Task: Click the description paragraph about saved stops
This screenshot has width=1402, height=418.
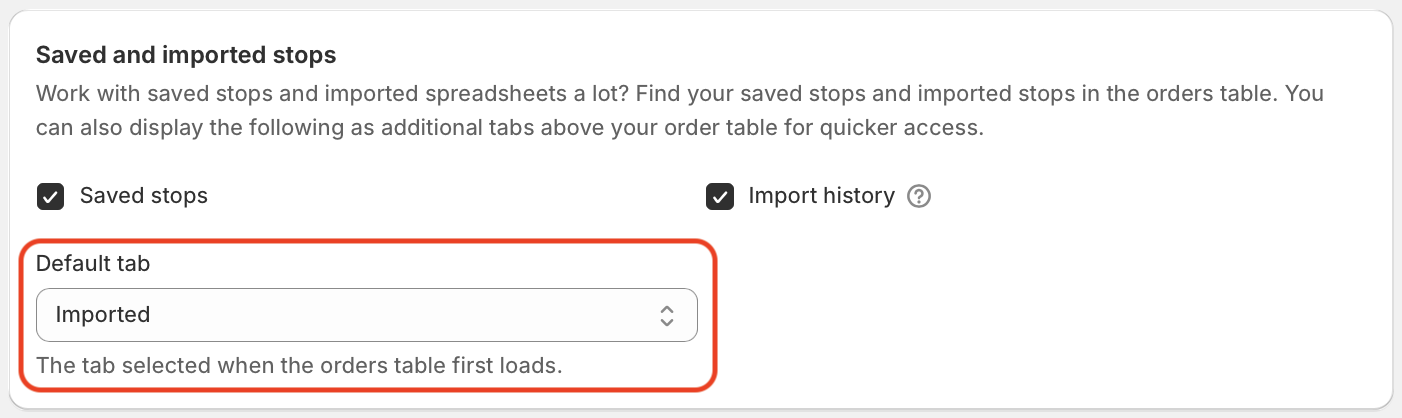Action: 680,111
